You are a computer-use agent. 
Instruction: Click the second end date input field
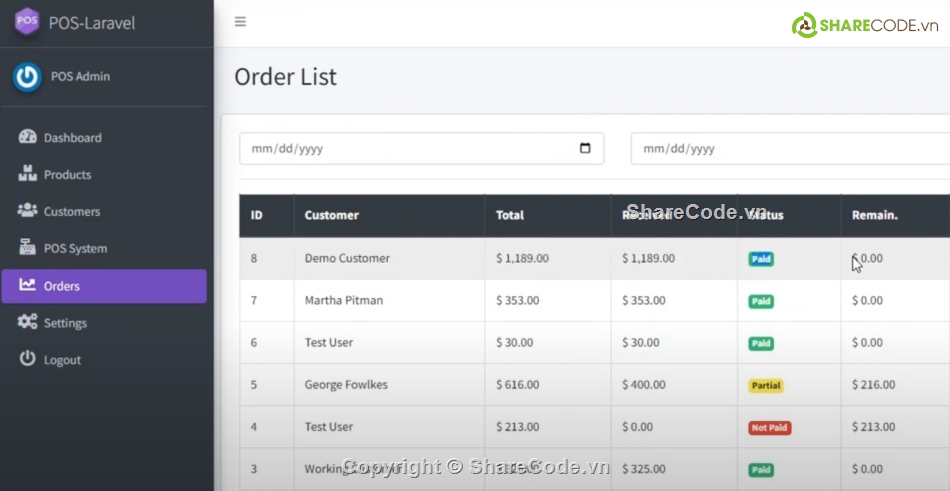tap(790, 149)
